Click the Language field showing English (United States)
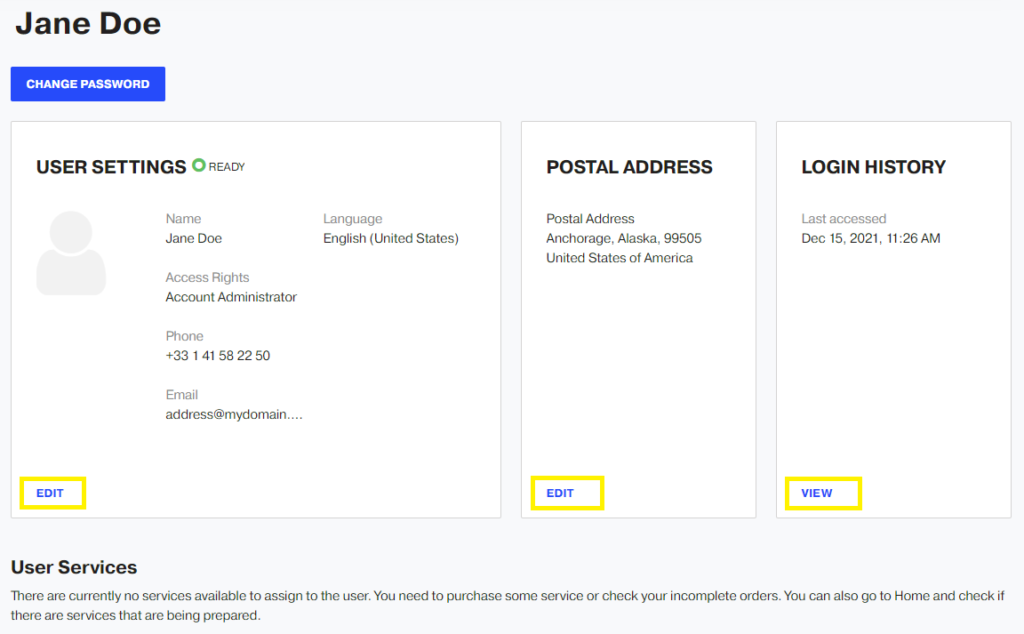 click(x=390, y=238)
